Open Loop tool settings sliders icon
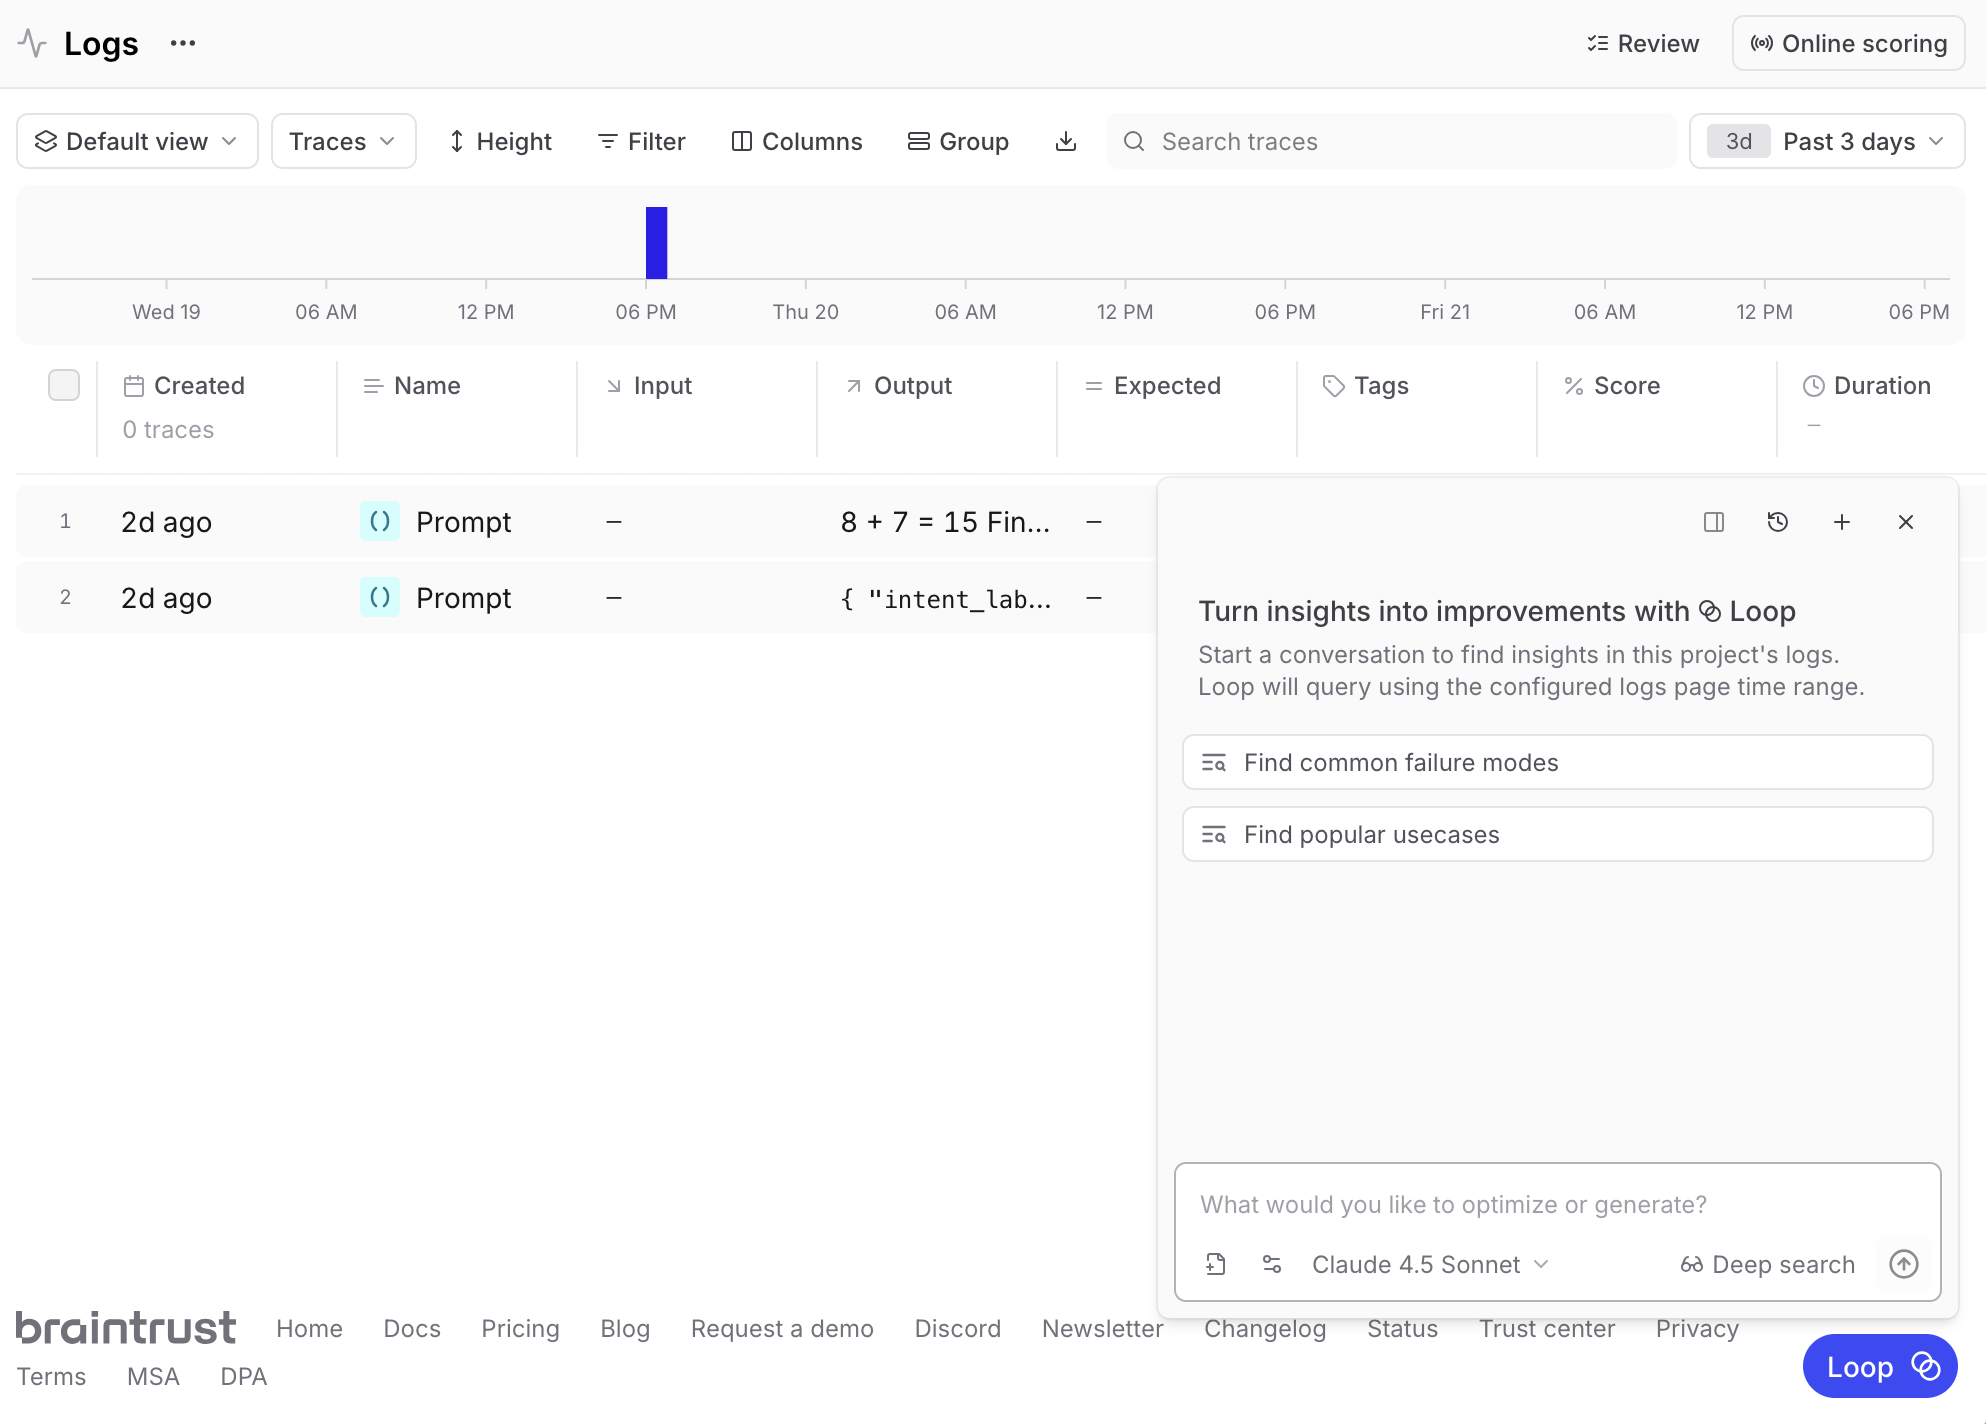The image size is (1986, 1424). tap(1272, 1264)
